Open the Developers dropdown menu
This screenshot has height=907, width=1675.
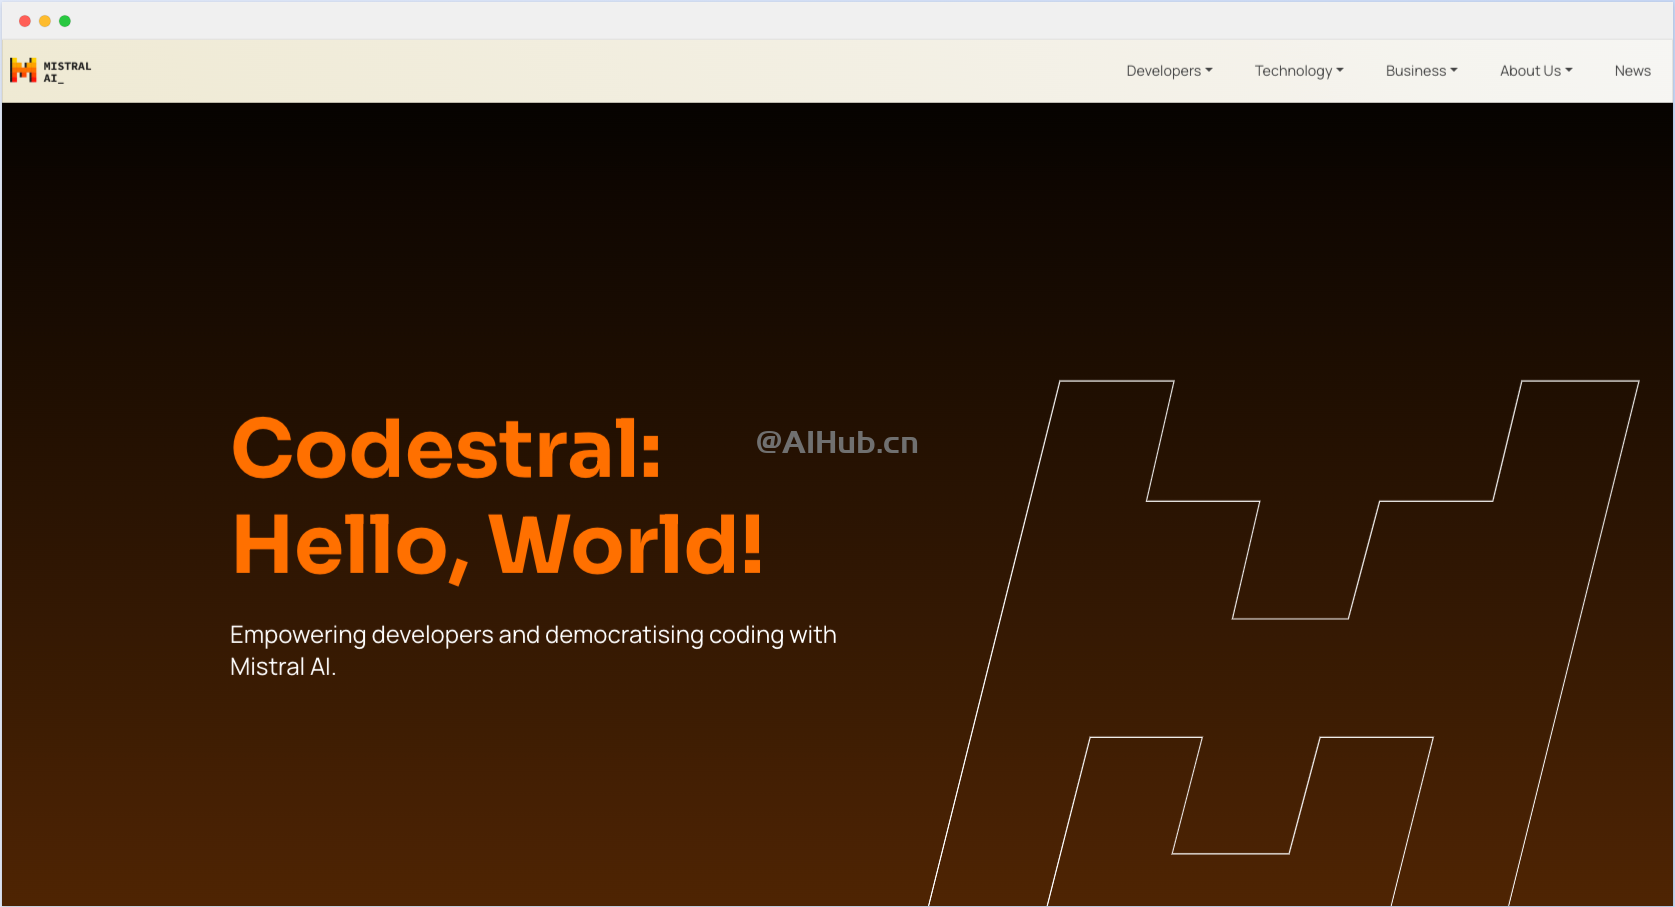[x=1169, y=71]
